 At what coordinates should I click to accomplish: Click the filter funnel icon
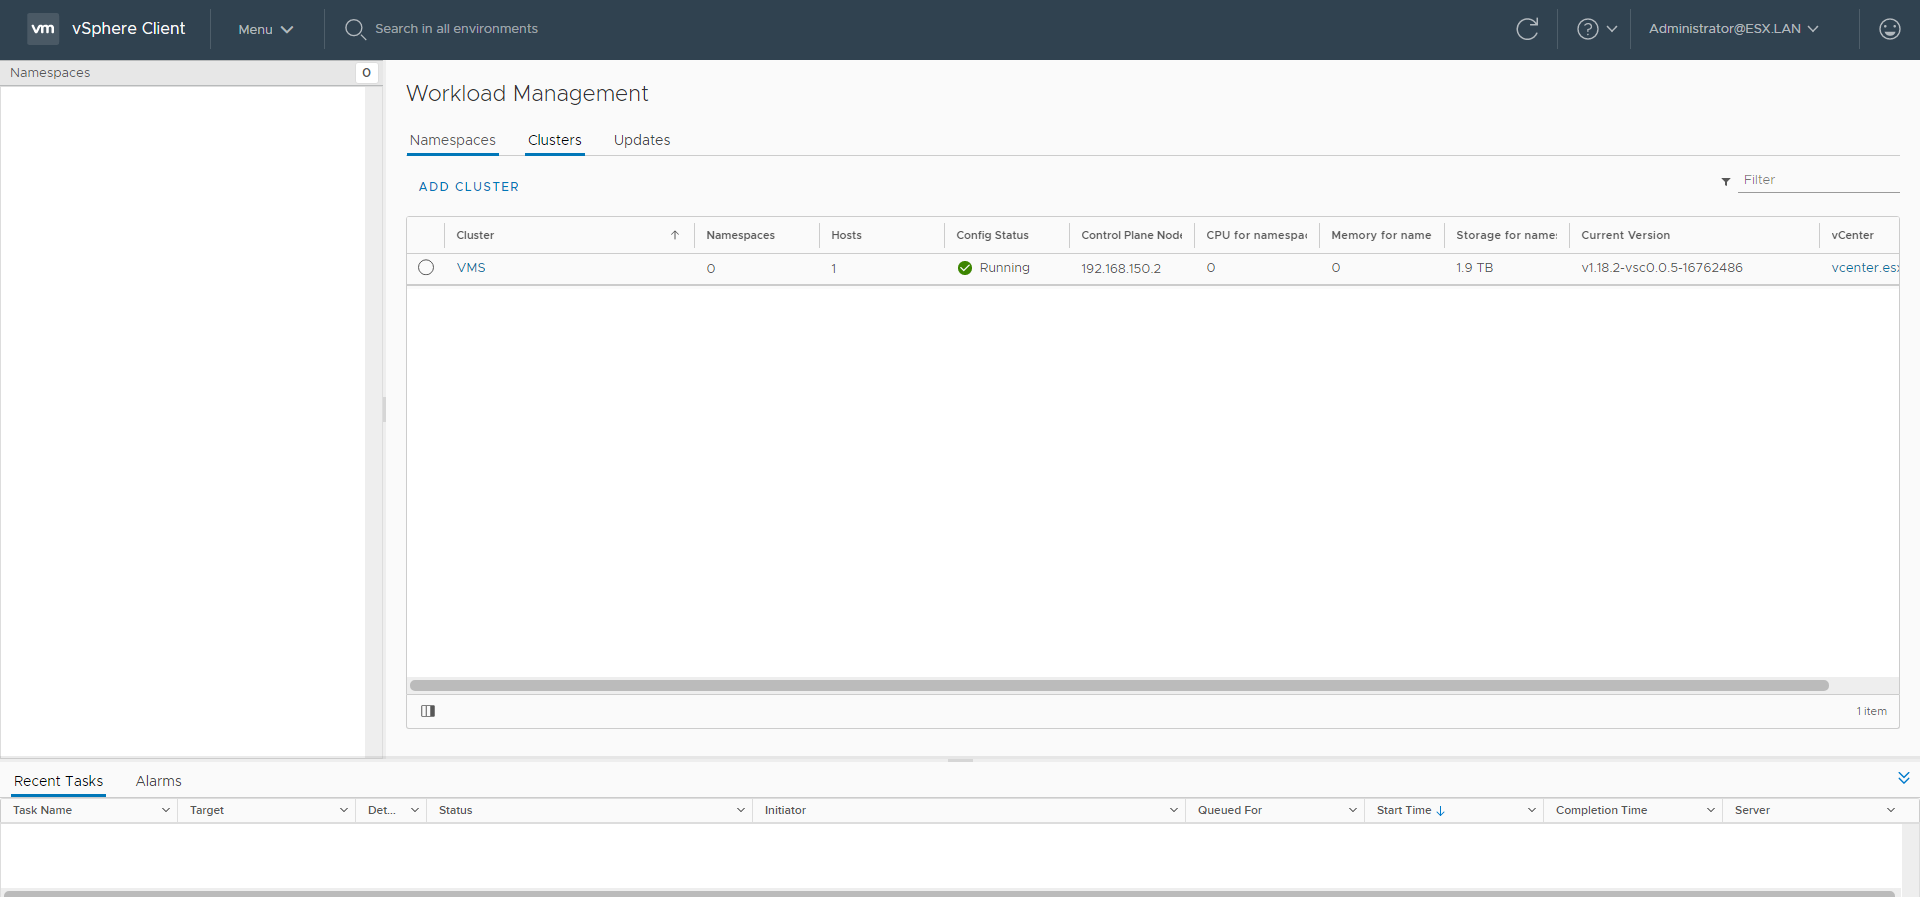(1726, 181)
